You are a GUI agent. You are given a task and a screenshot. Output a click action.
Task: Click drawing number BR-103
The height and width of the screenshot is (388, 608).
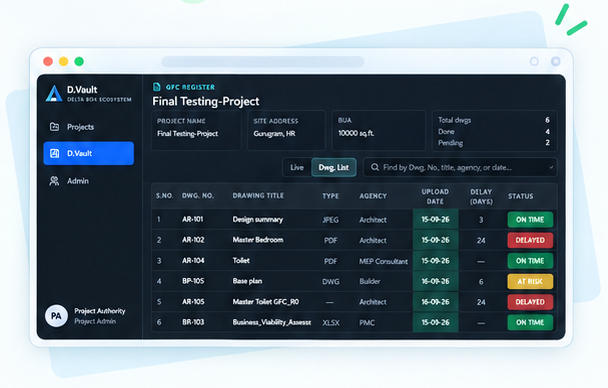193,322
